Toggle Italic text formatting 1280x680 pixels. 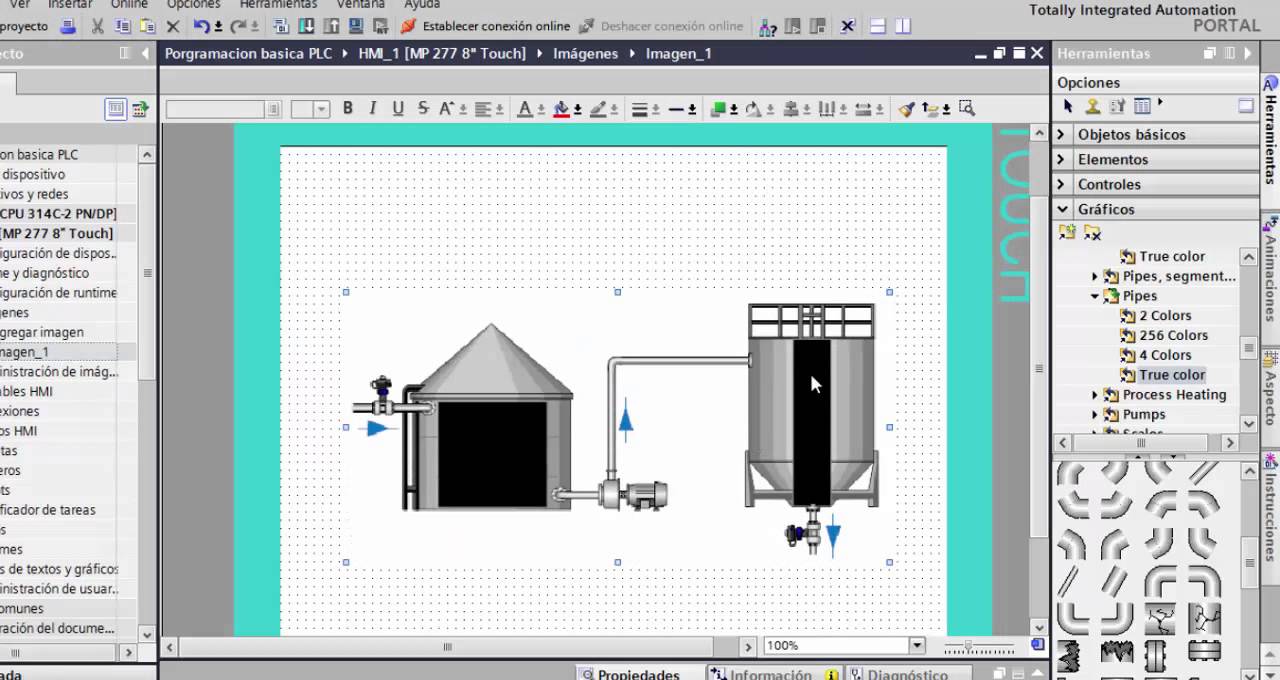pos(373,109)
